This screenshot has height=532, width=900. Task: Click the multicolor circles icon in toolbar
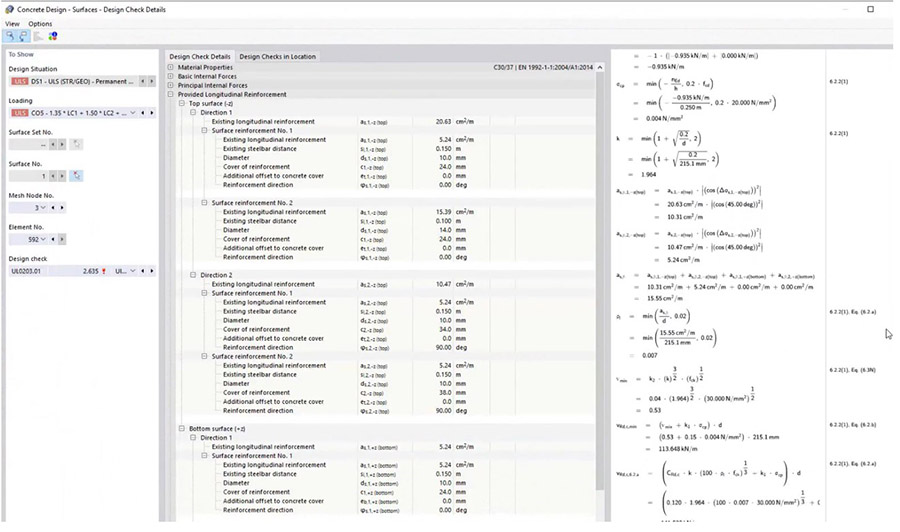(x=52, y=36)
